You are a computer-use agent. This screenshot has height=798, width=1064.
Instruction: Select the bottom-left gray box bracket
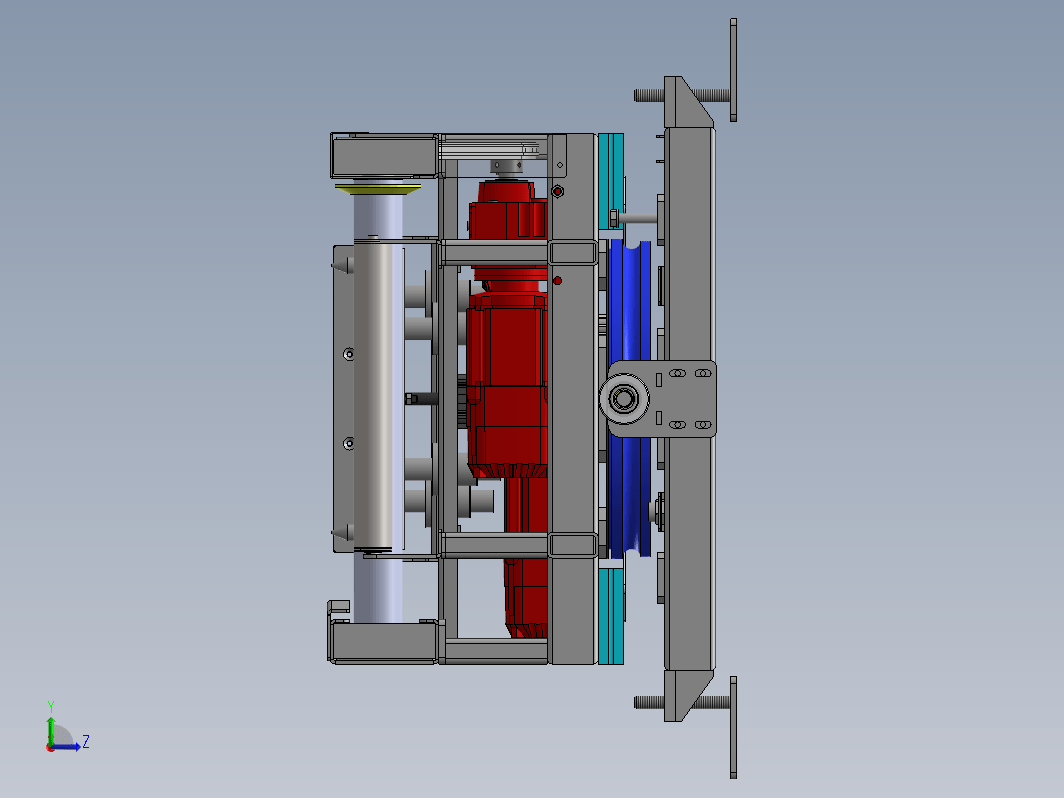pos(384,643)
